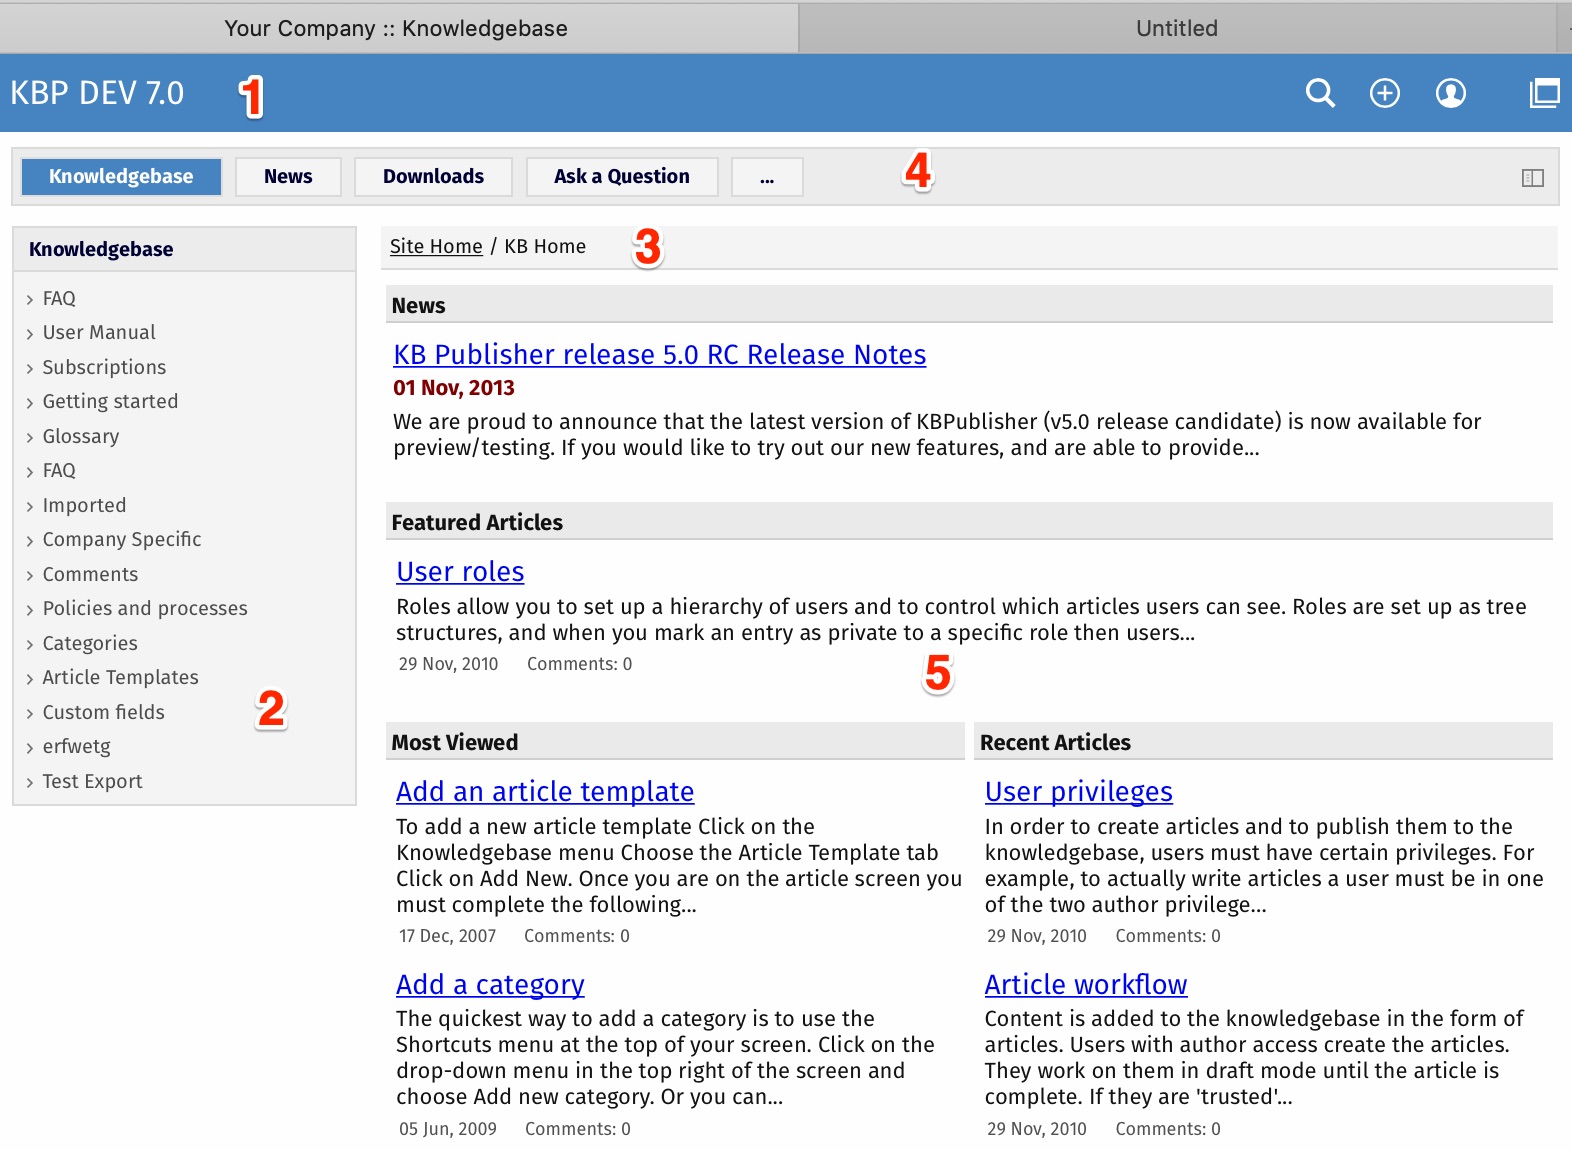Viewport: 1572px width, 1150px height.
Task: Open the News menu tab
Action: [288, 177]
